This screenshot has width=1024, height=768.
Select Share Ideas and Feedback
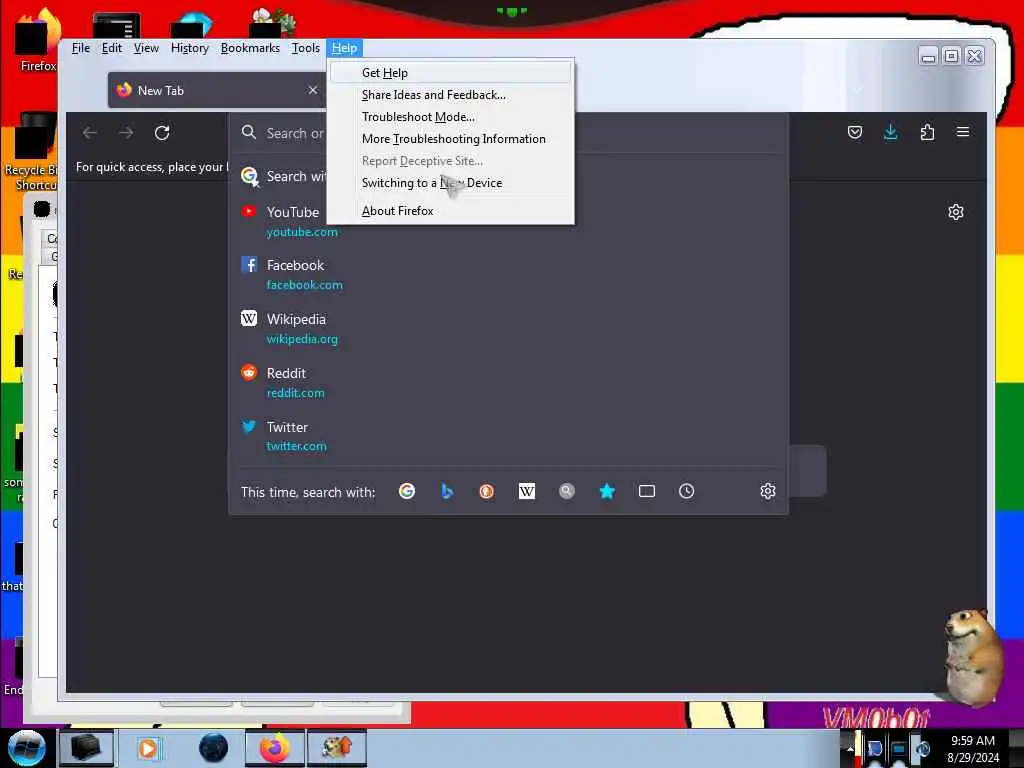(x=451, y=95)
